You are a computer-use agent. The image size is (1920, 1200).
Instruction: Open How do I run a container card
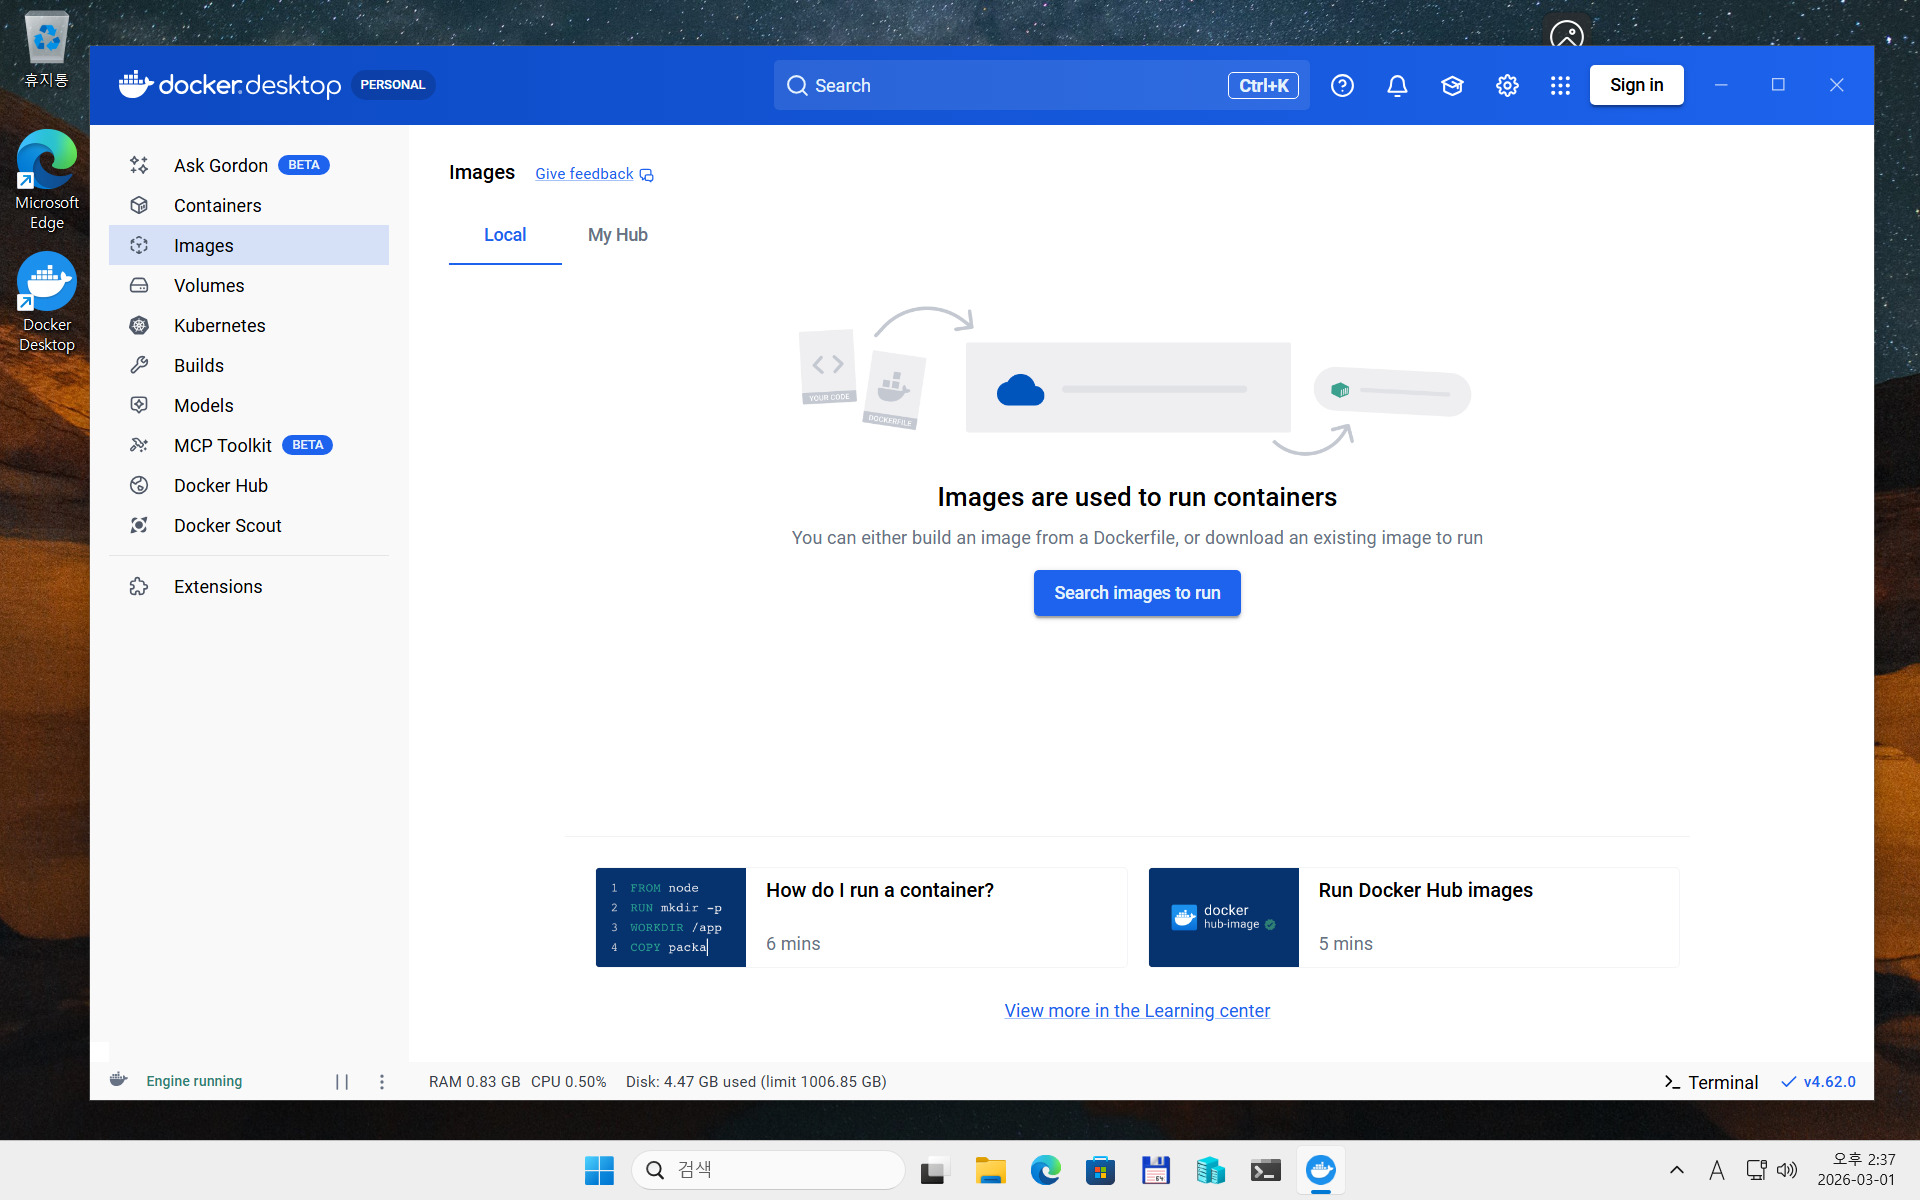(x=861, y=917)
